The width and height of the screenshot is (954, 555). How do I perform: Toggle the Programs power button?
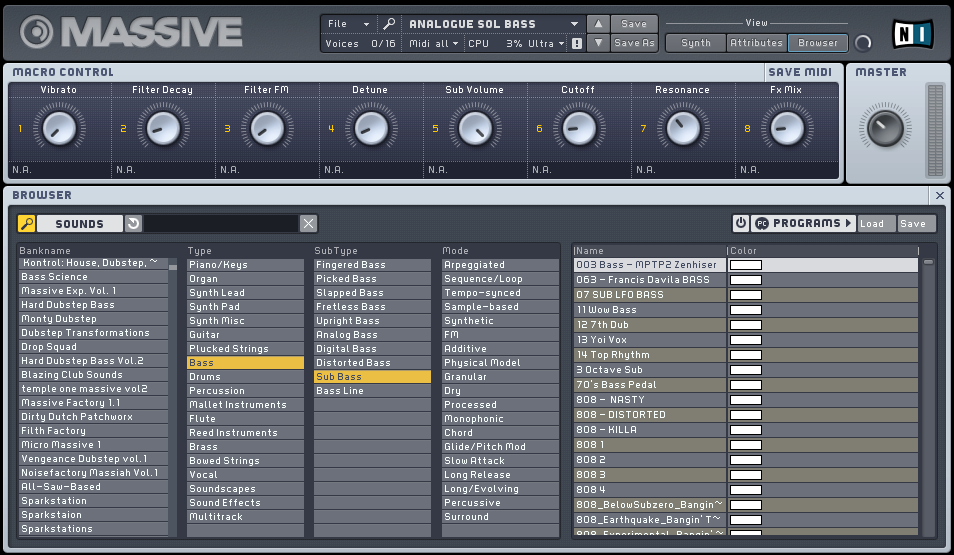point(740,223)
